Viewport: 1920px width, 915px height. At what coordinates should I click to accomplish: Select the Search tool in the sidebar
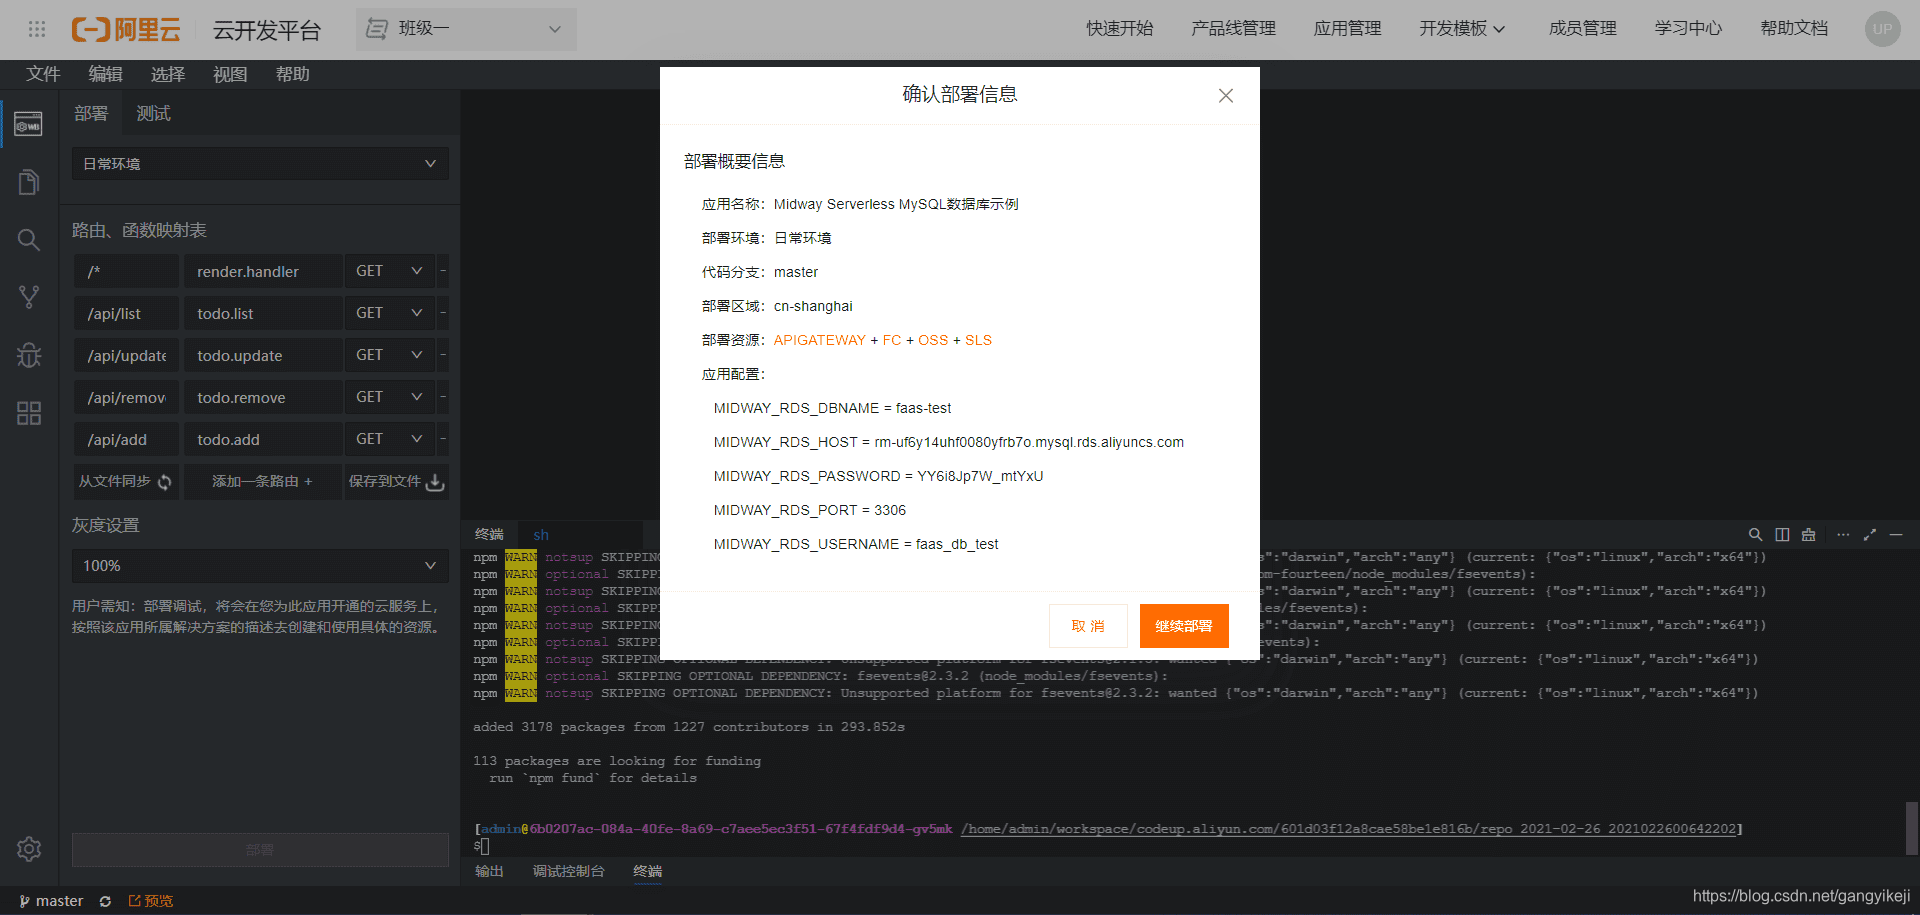point(28,240)
